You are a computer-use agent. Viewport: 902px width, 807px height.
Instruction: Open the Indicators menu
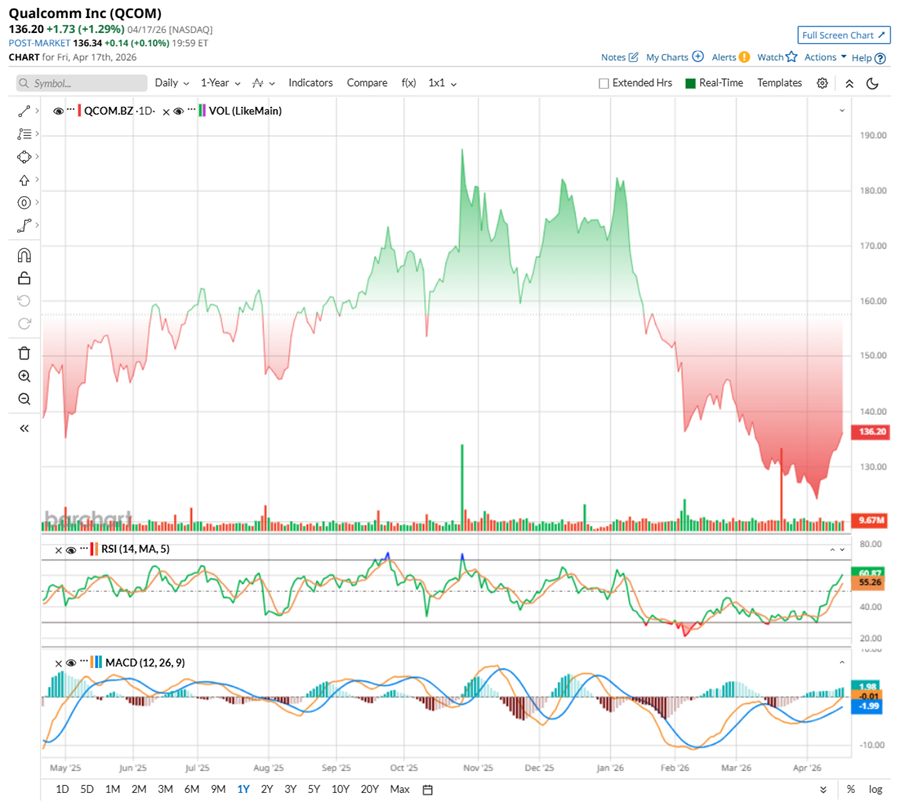(x=311, y=83)
